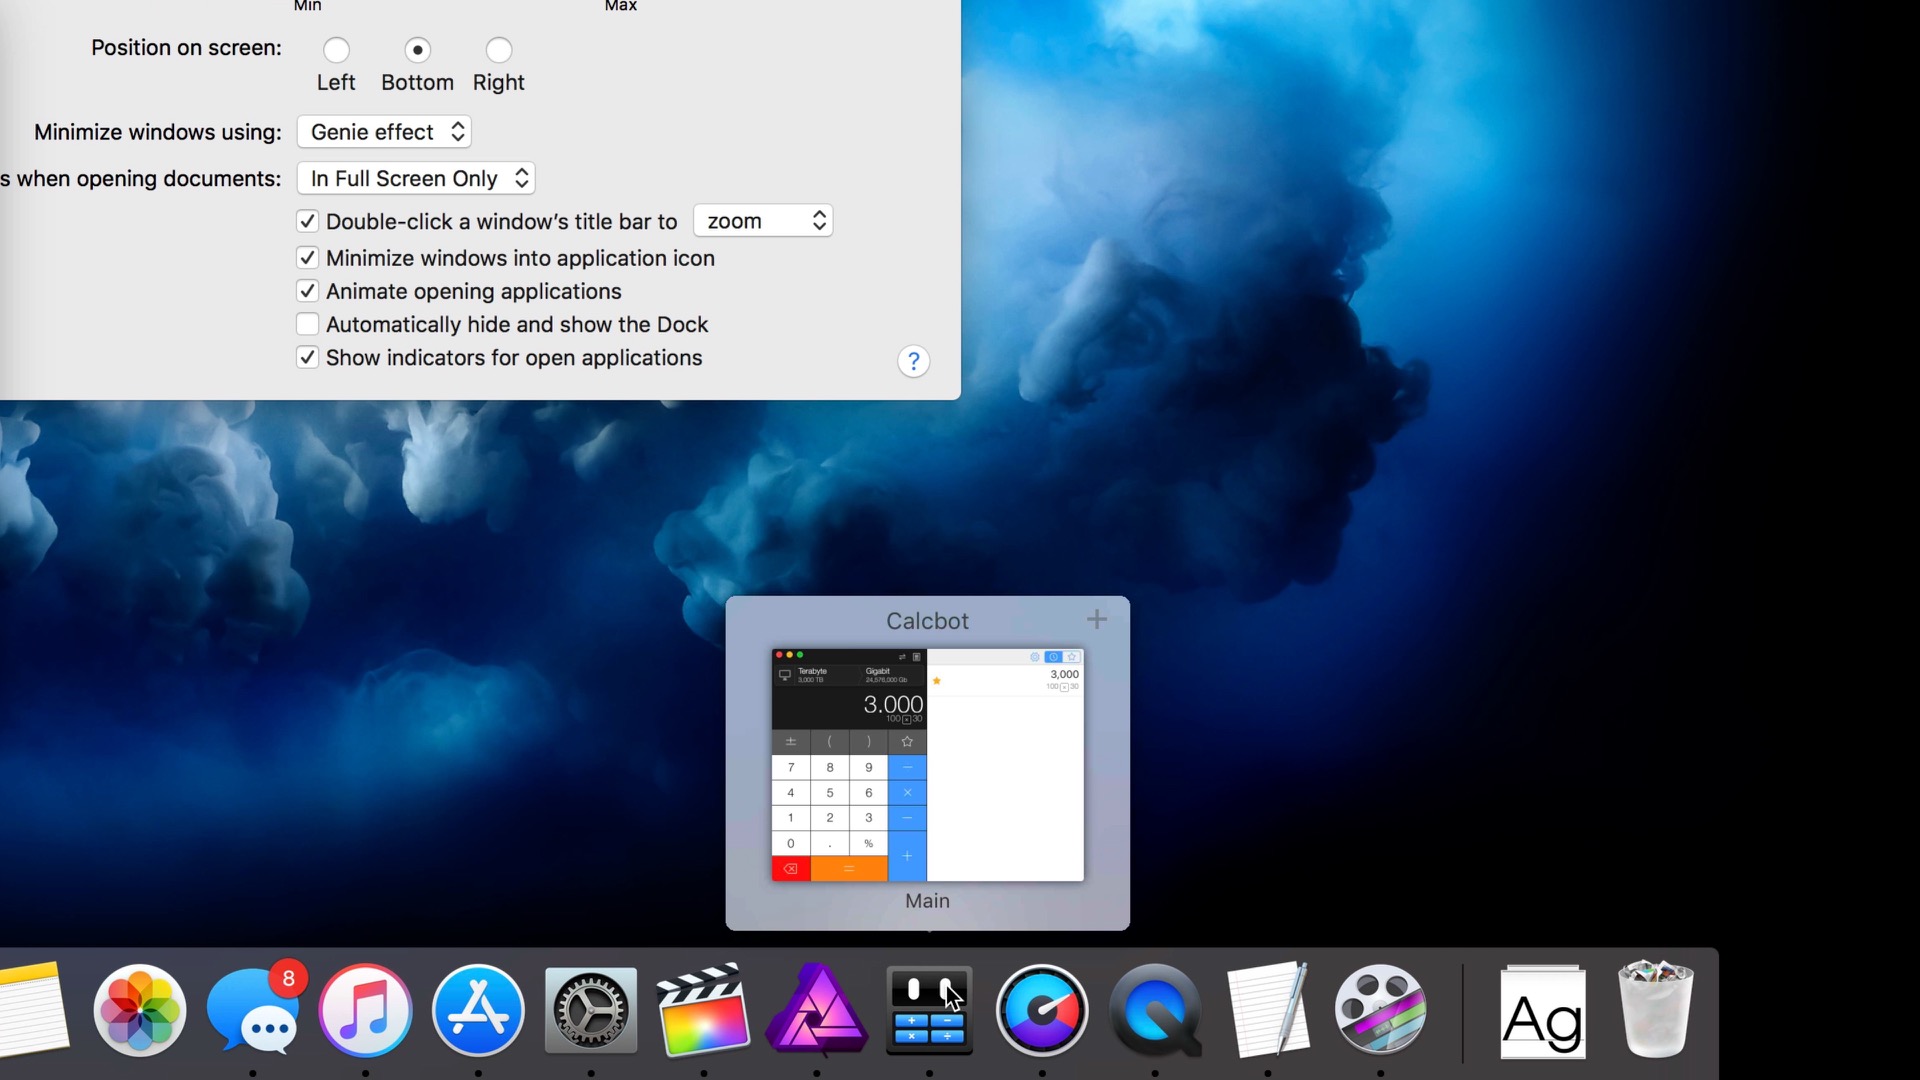
Task: Click the Main tab in Calcbot
Action: tap(927, 901)
